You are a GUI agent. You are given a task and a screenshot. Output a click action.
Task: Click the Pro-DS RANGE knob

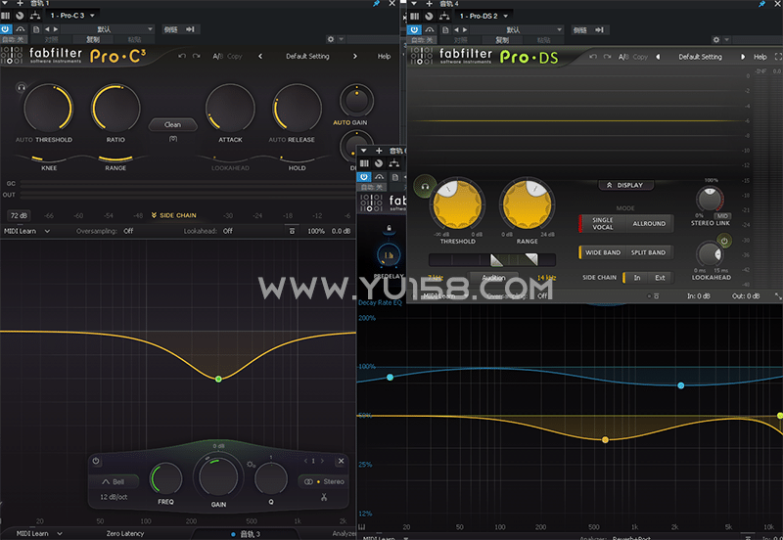(527, 204)
